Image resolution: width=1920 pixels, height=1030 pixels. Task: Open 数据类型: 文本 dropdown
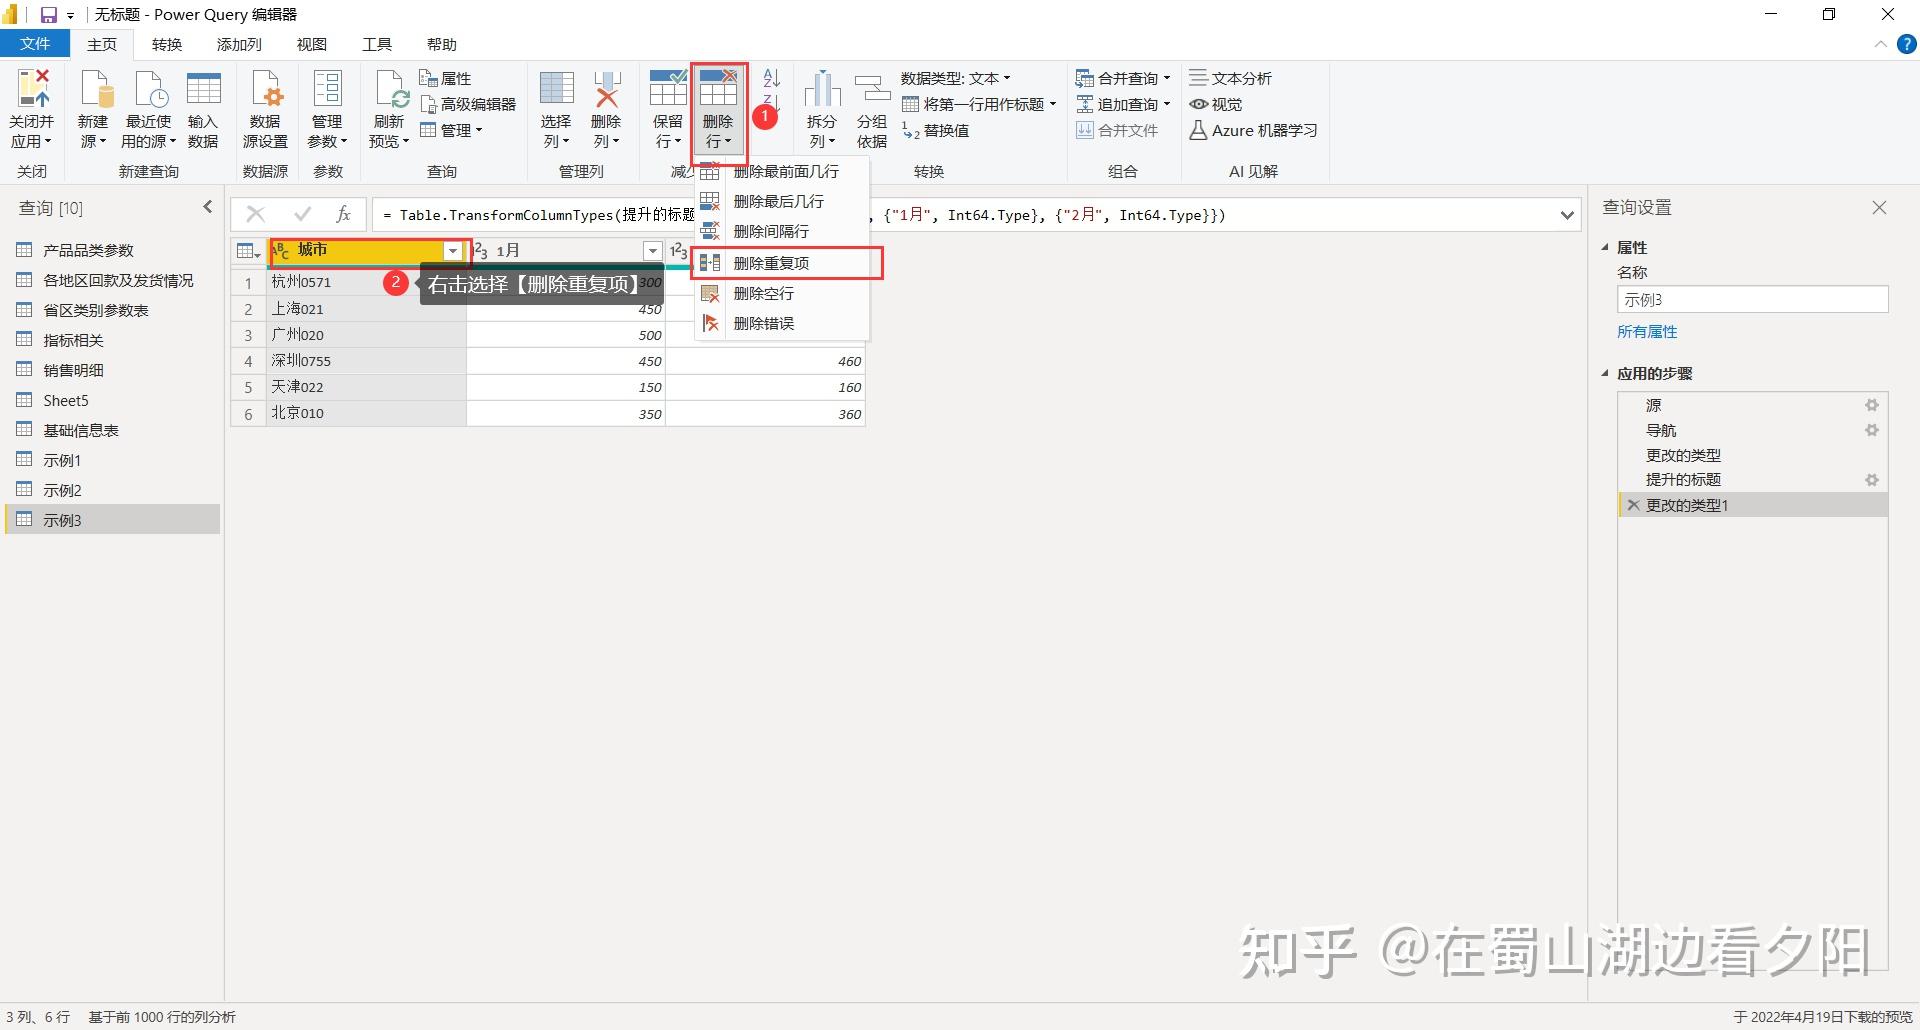(956, 78)
